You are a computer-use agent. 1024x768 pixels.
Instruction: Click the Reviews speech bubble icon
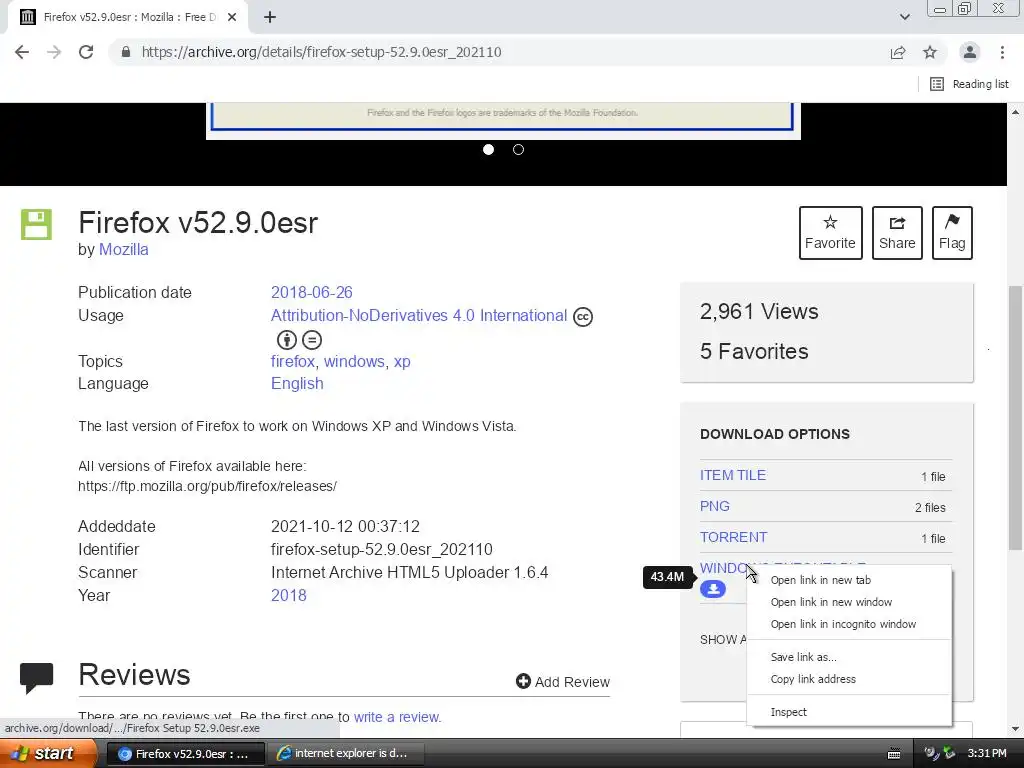point(37,677)
